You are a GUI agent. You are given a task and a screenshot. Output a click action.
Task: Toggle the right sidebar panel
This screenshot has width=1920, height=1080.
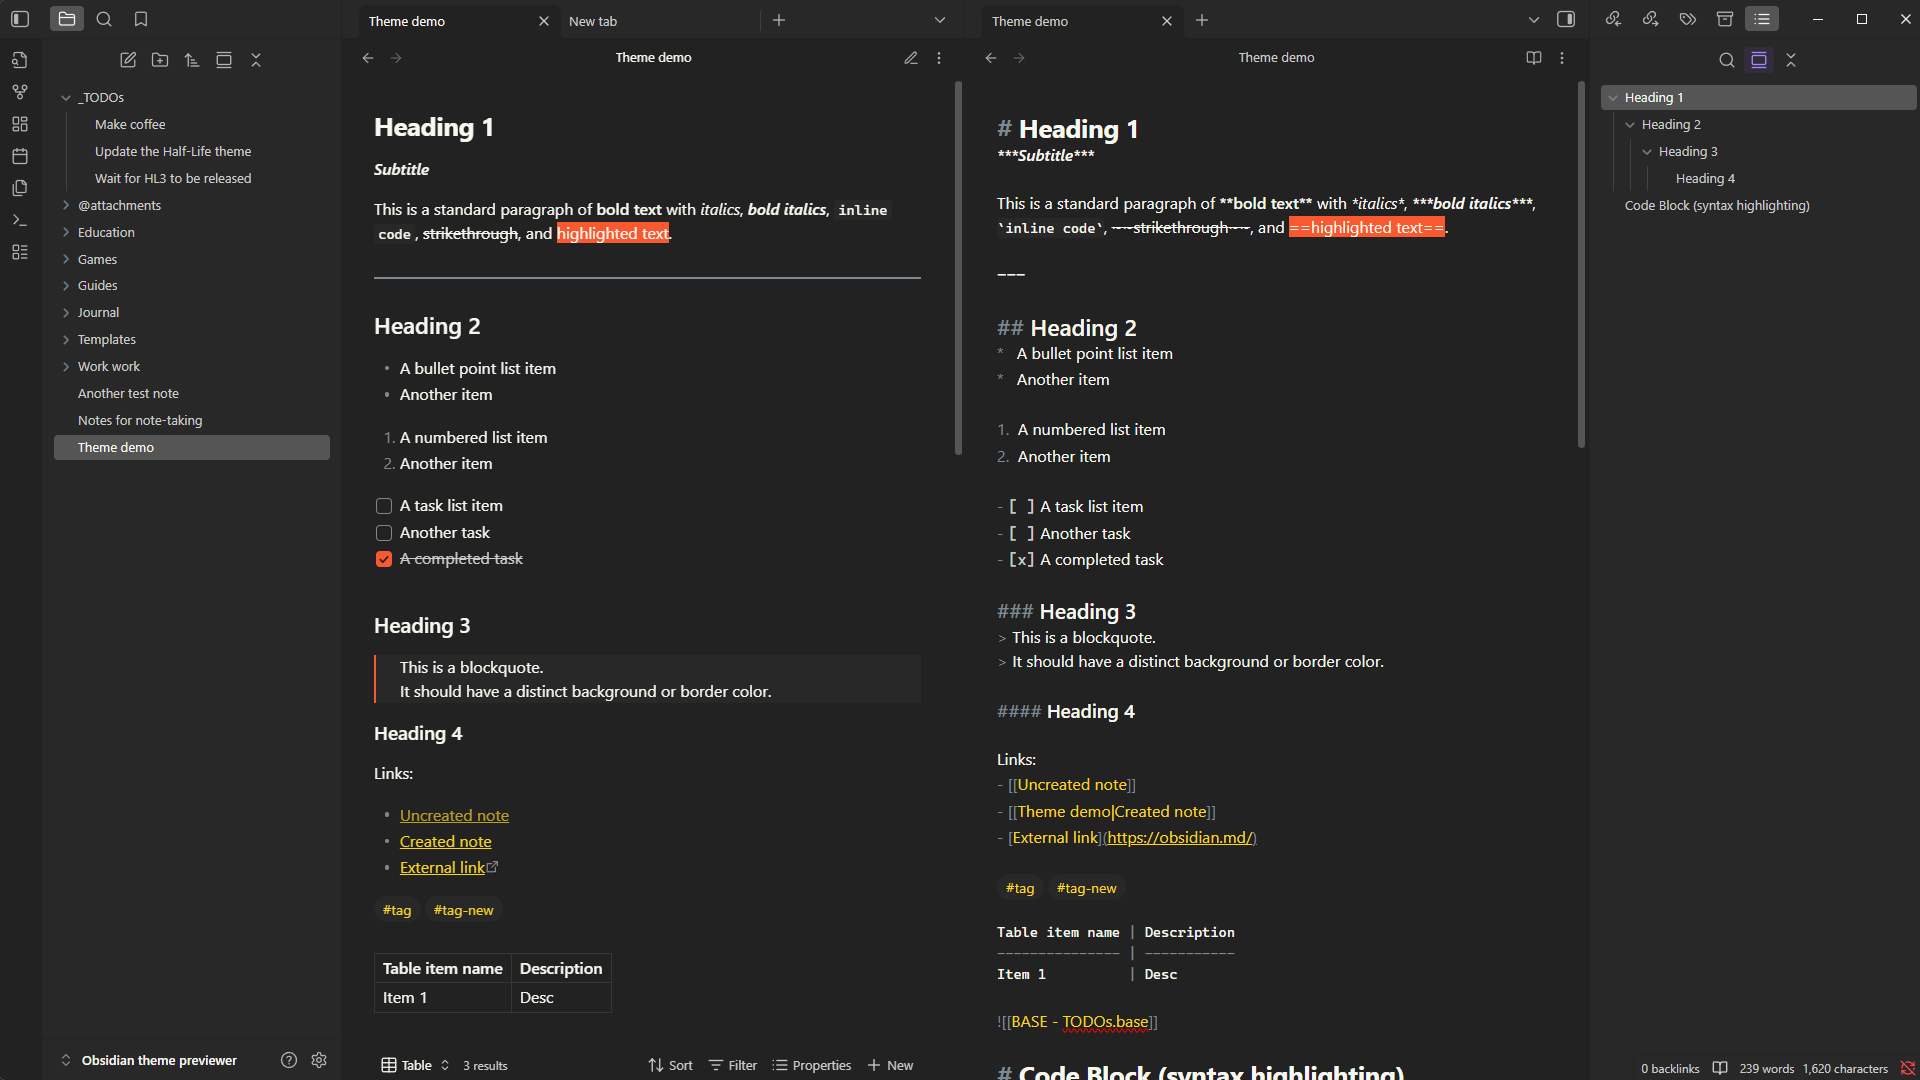click(x=1566, y=19)
